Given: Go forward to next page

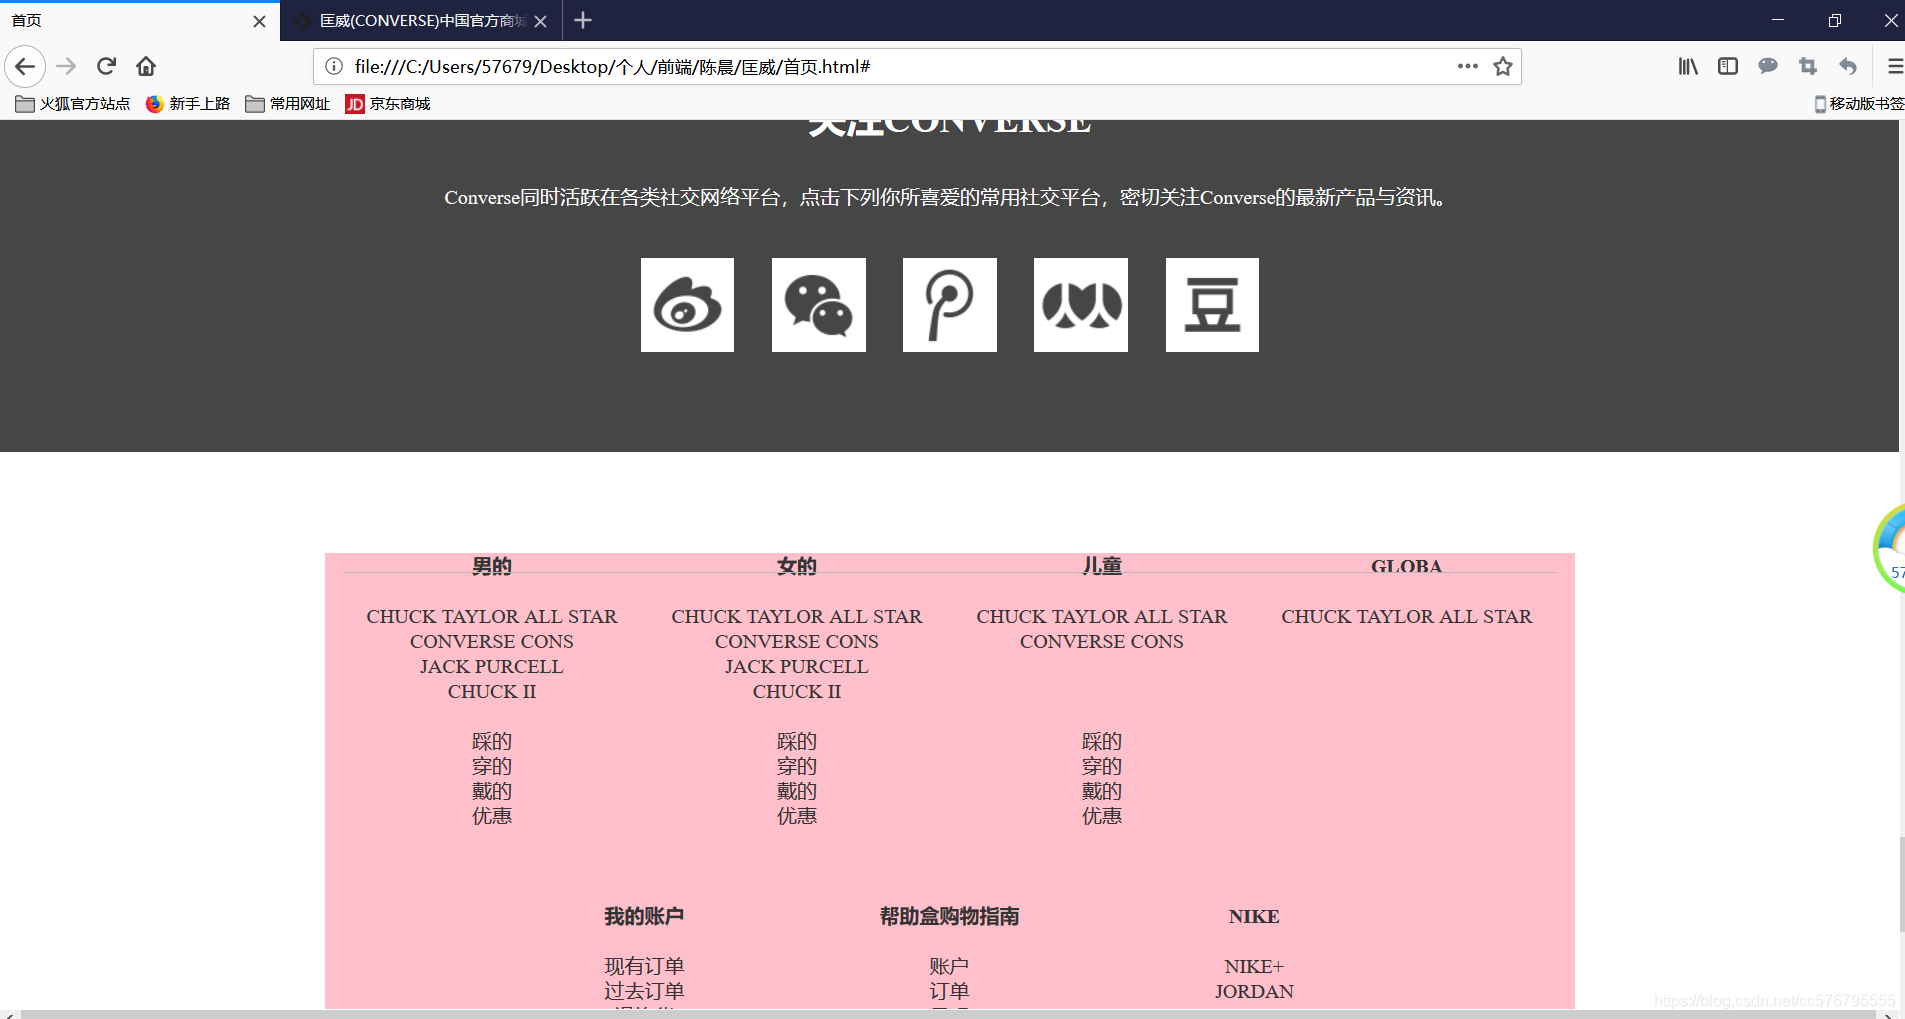Looking at the screenshot, I should [66, 67].
